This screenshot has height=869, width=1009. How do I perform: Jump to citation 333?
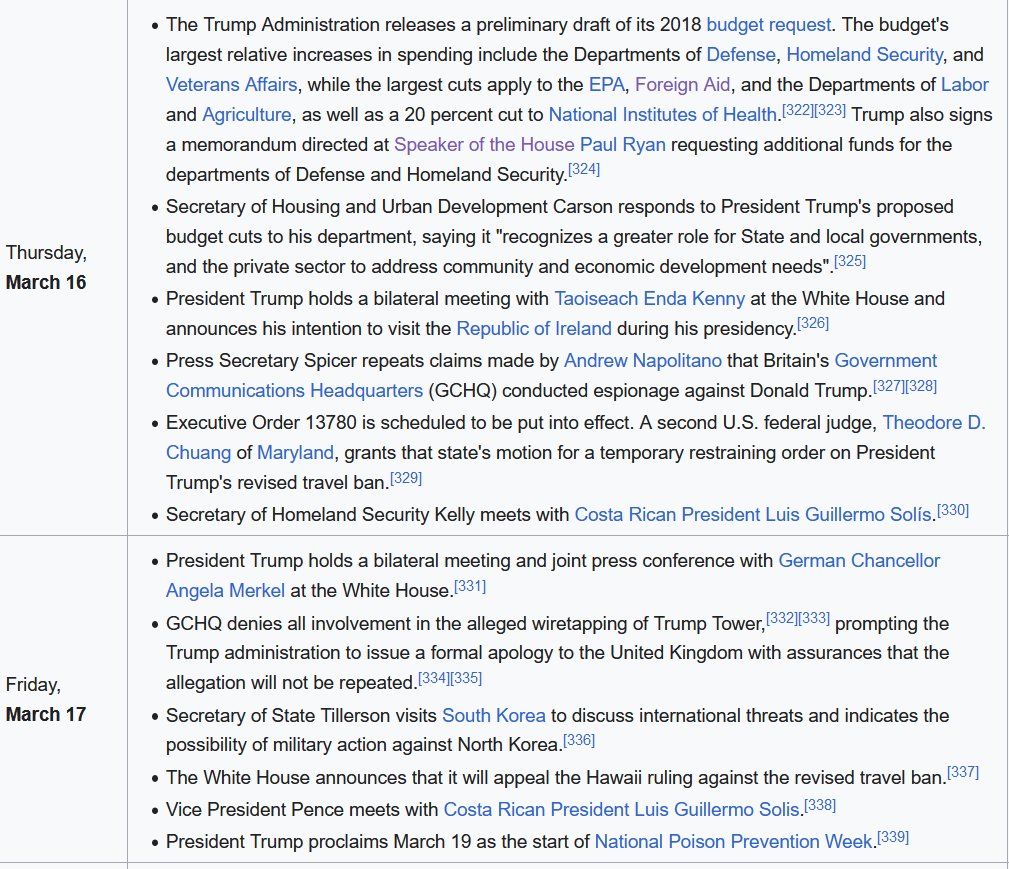point(814,618)
